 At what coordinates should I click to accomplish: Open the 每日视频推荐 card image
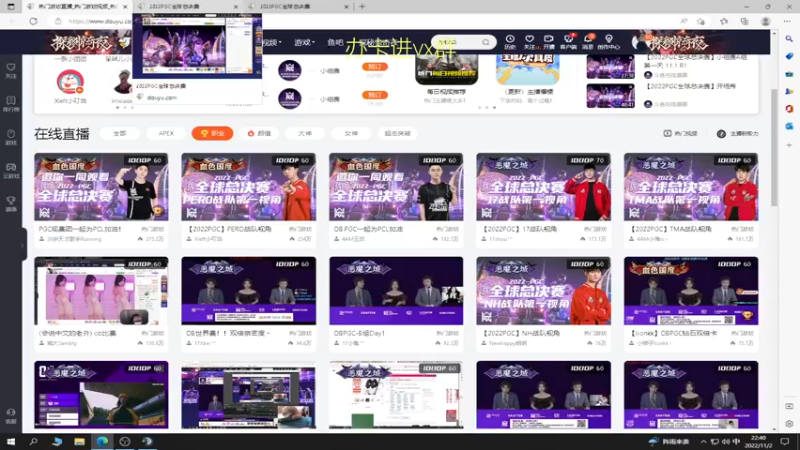coord(446,70)
